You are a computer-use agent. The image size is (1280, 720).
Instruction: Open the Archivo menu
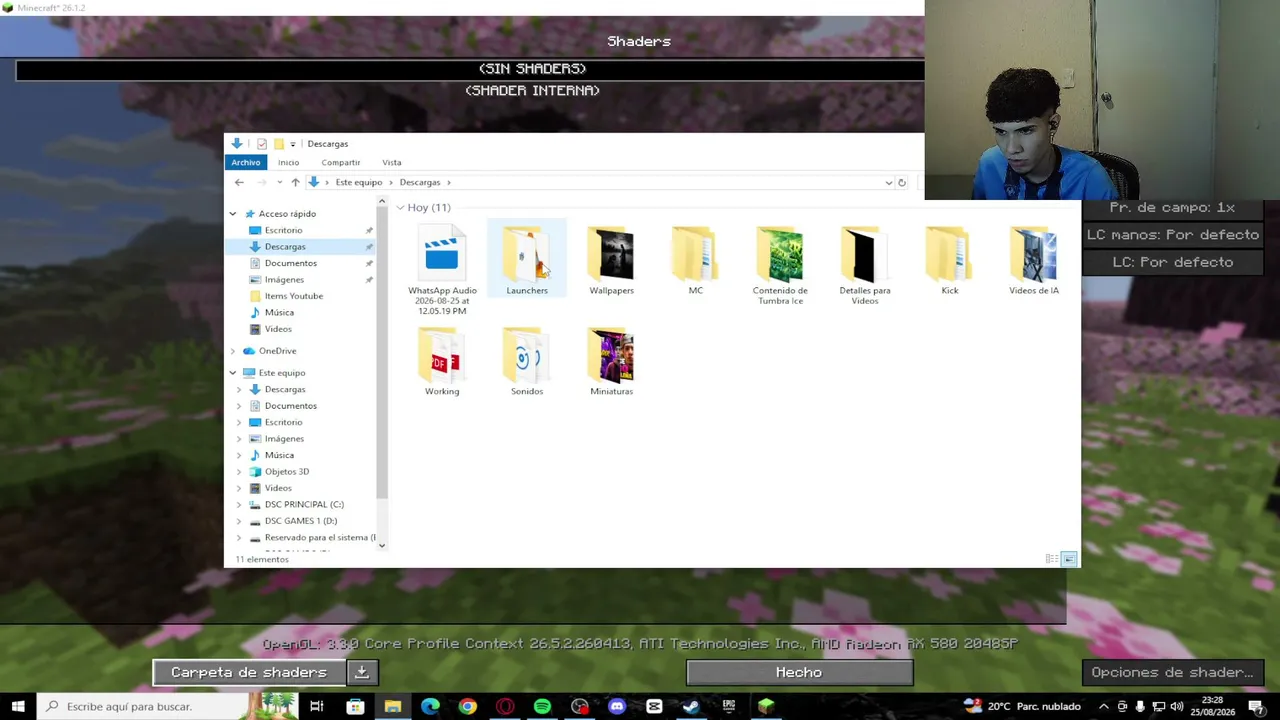[245, 162]
